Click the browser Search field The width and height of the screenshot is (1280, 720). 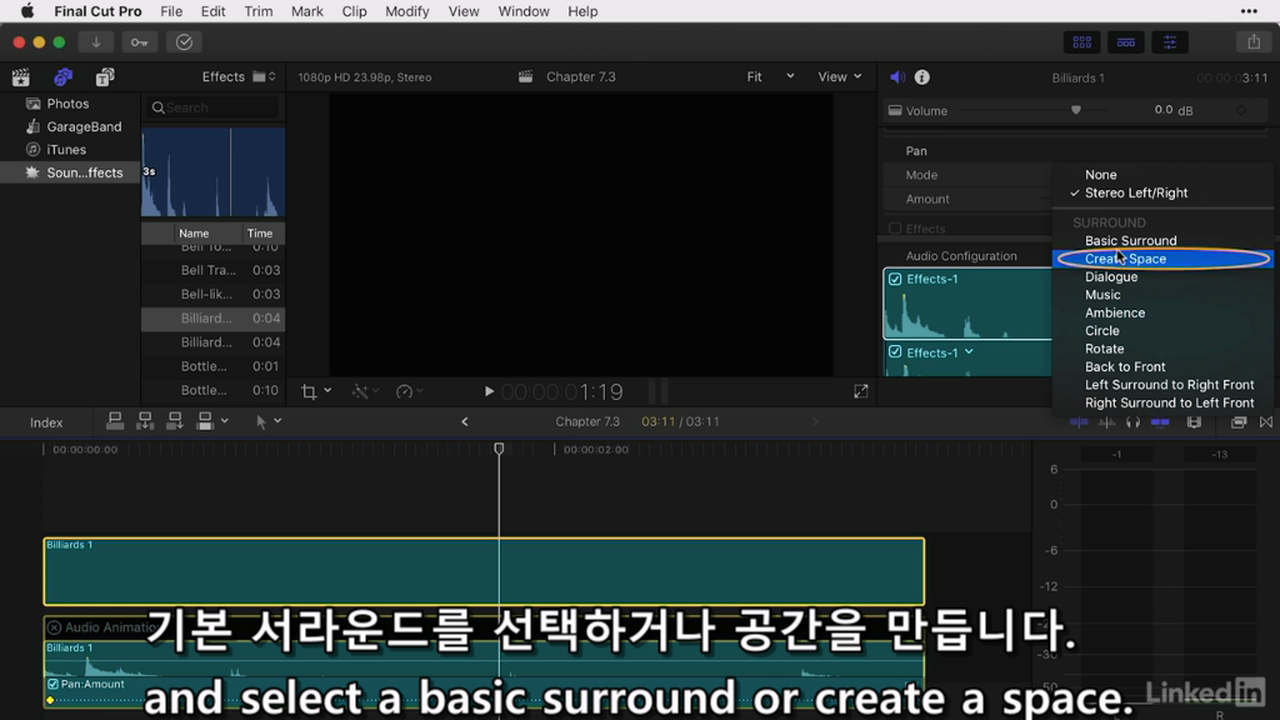click(213, 108)
